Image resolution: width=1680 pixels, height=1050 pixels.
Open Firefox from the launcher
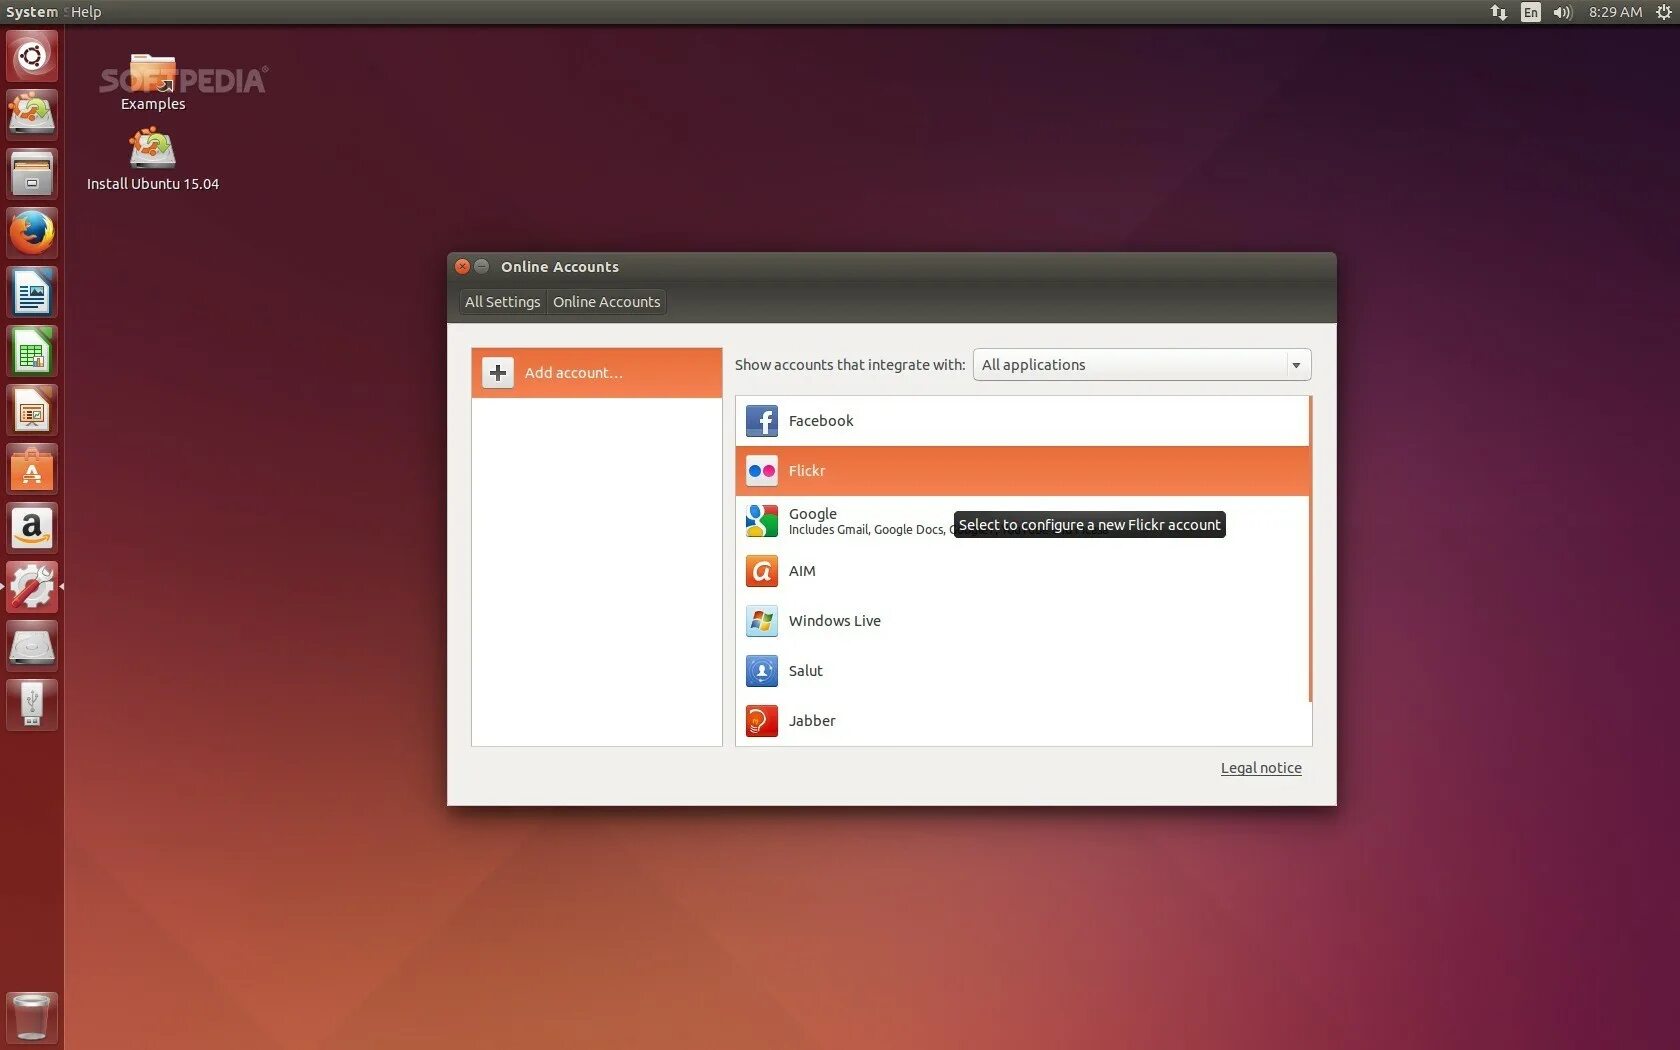(x=31, y=232)
